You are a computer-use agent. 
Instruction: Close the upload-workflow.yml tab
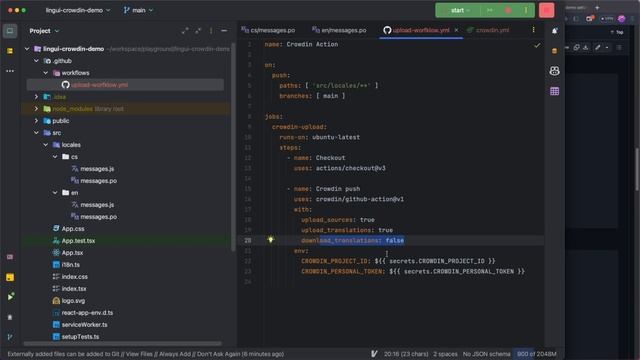(x=456, y=30)
